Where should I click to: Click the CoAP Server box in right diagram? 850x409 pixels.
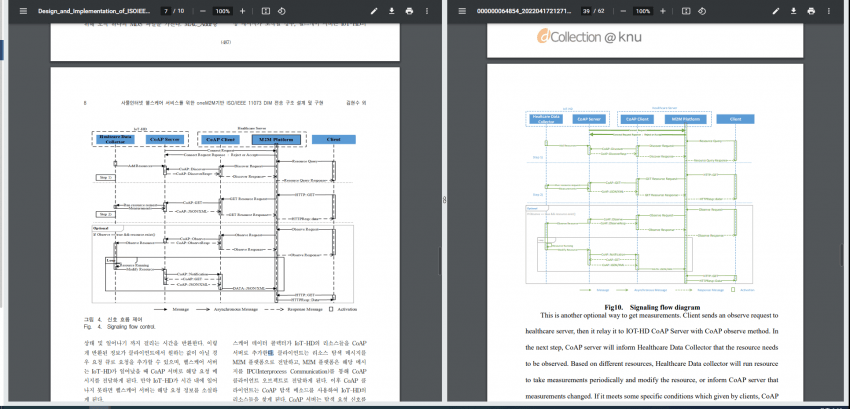coord(589,119)
